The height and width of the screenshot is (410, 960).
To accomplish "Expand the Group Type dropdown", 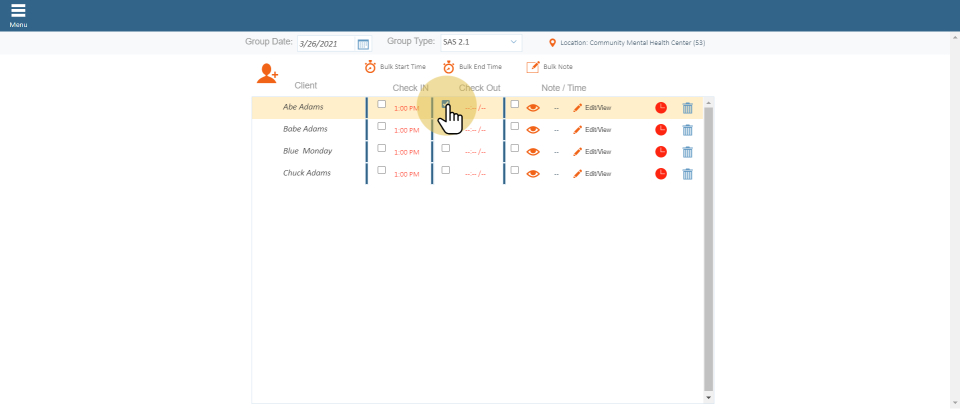I will click(x=481, y=43).
